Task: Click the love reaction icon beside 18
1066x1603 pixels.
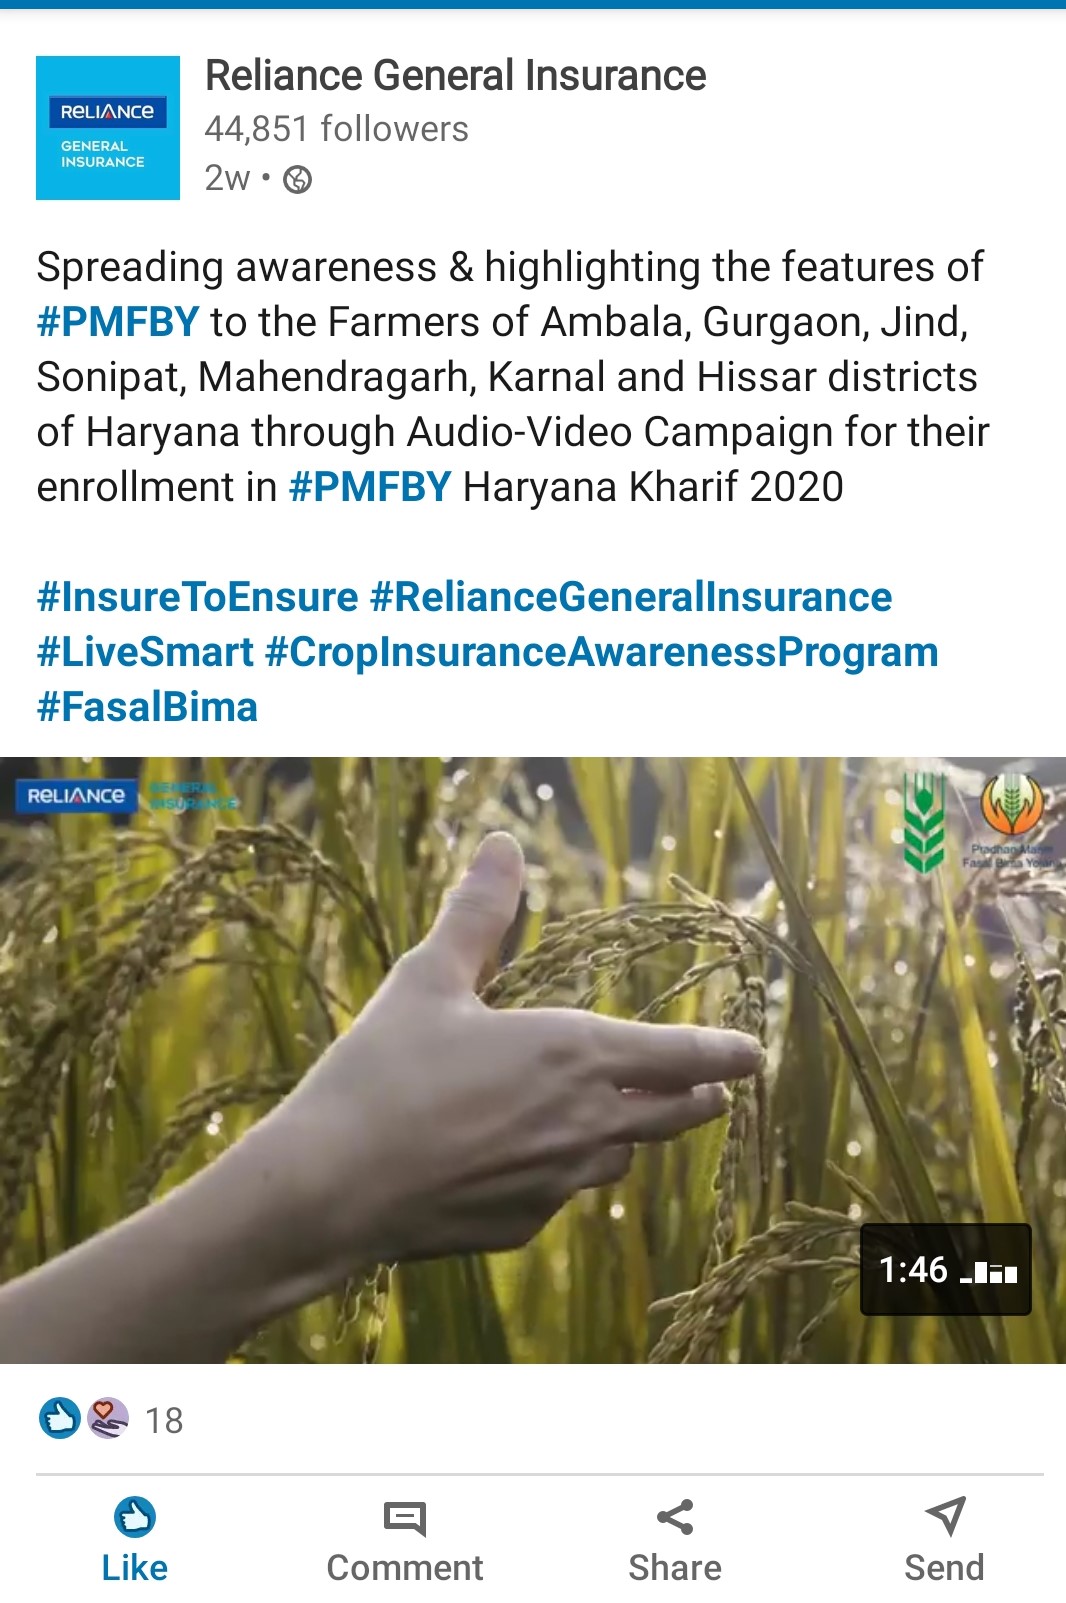Action: 107,1418
